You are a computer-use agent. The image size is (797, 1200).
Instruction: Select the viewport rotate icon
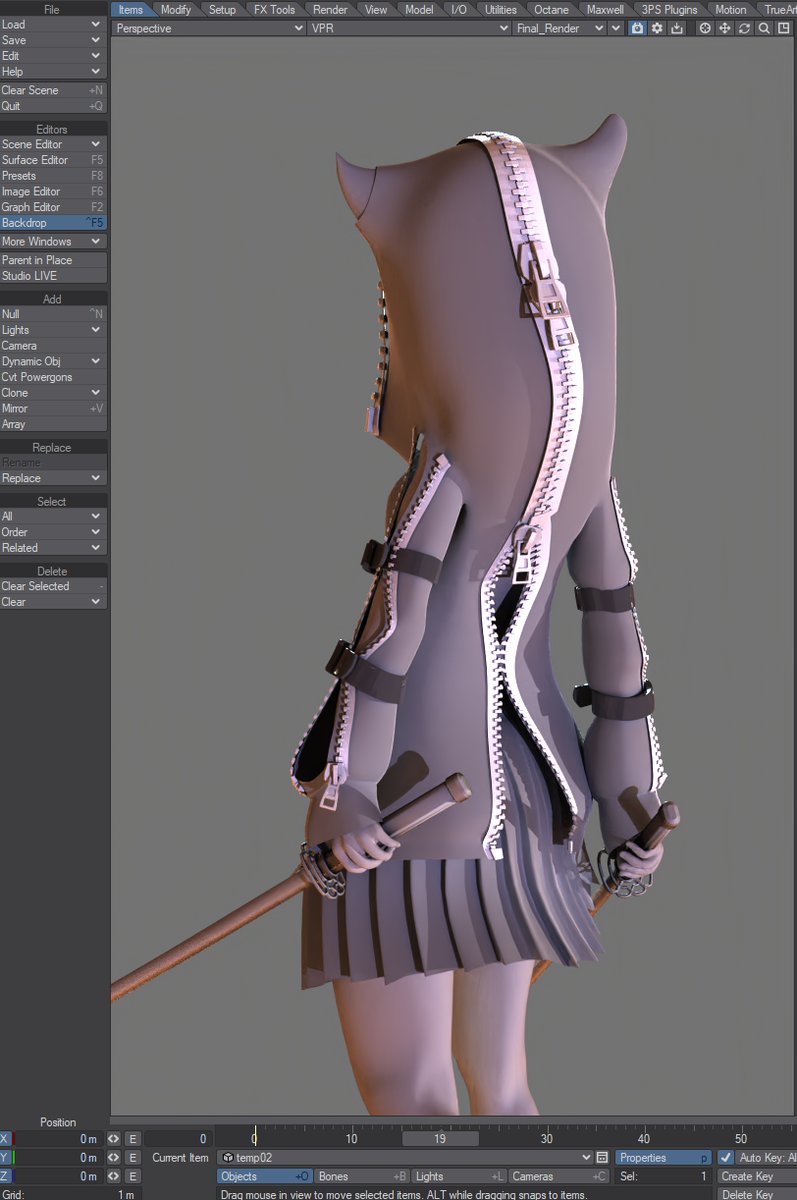coord(744,28)
